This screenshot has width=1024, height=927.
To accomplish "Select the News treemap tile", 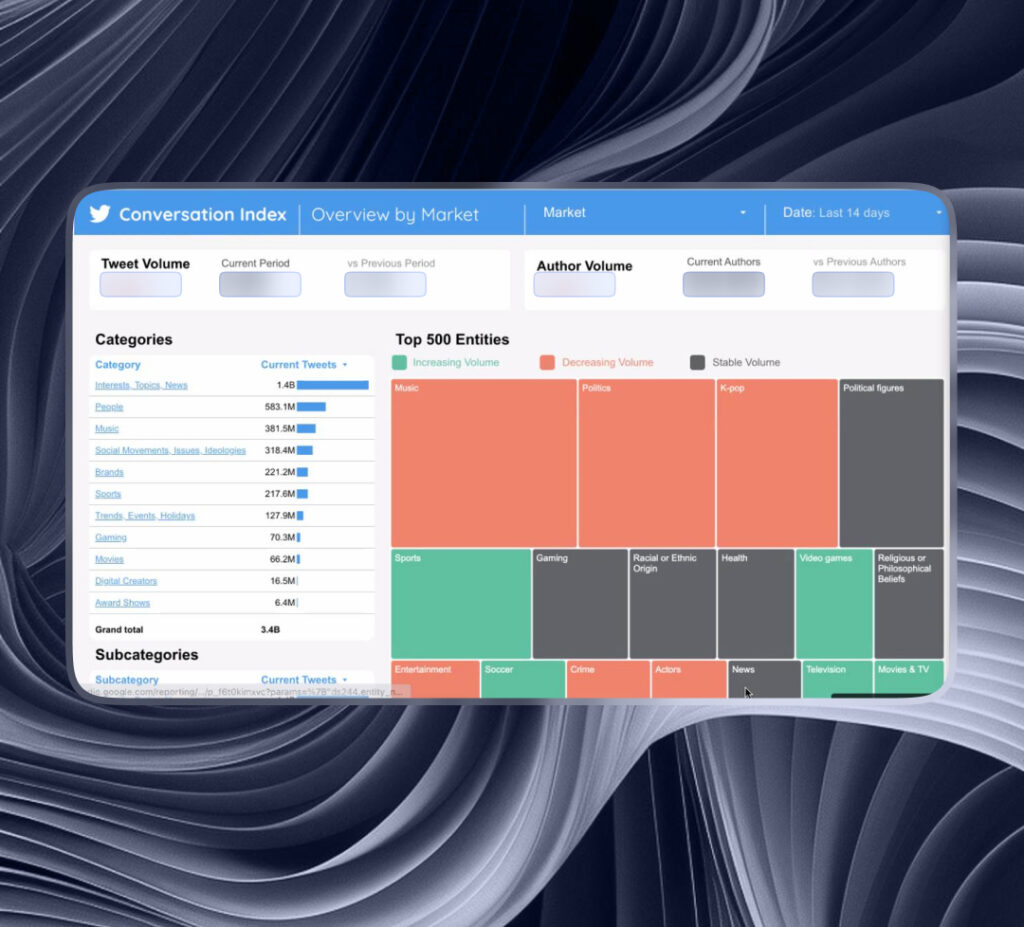I will tap(764, 679).
